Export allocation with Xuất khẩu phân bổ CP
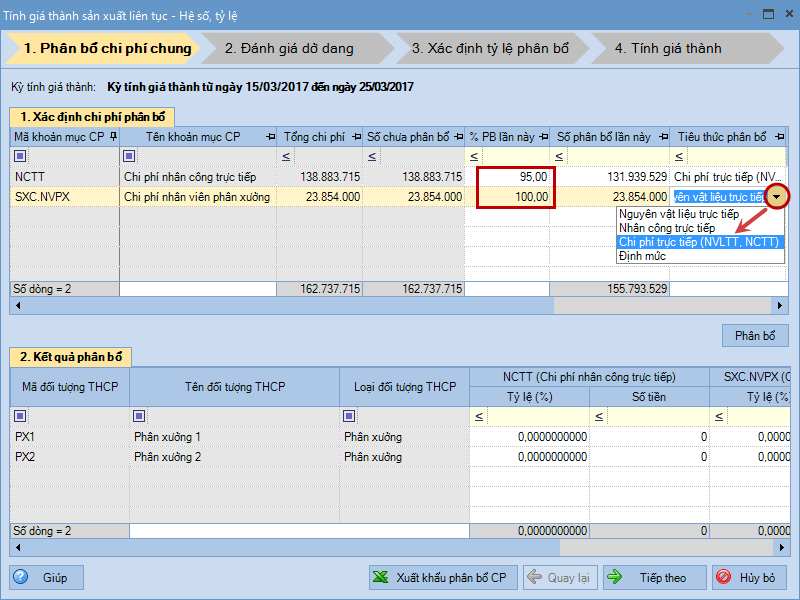The image size is (800, 600). tap(440, 577)
